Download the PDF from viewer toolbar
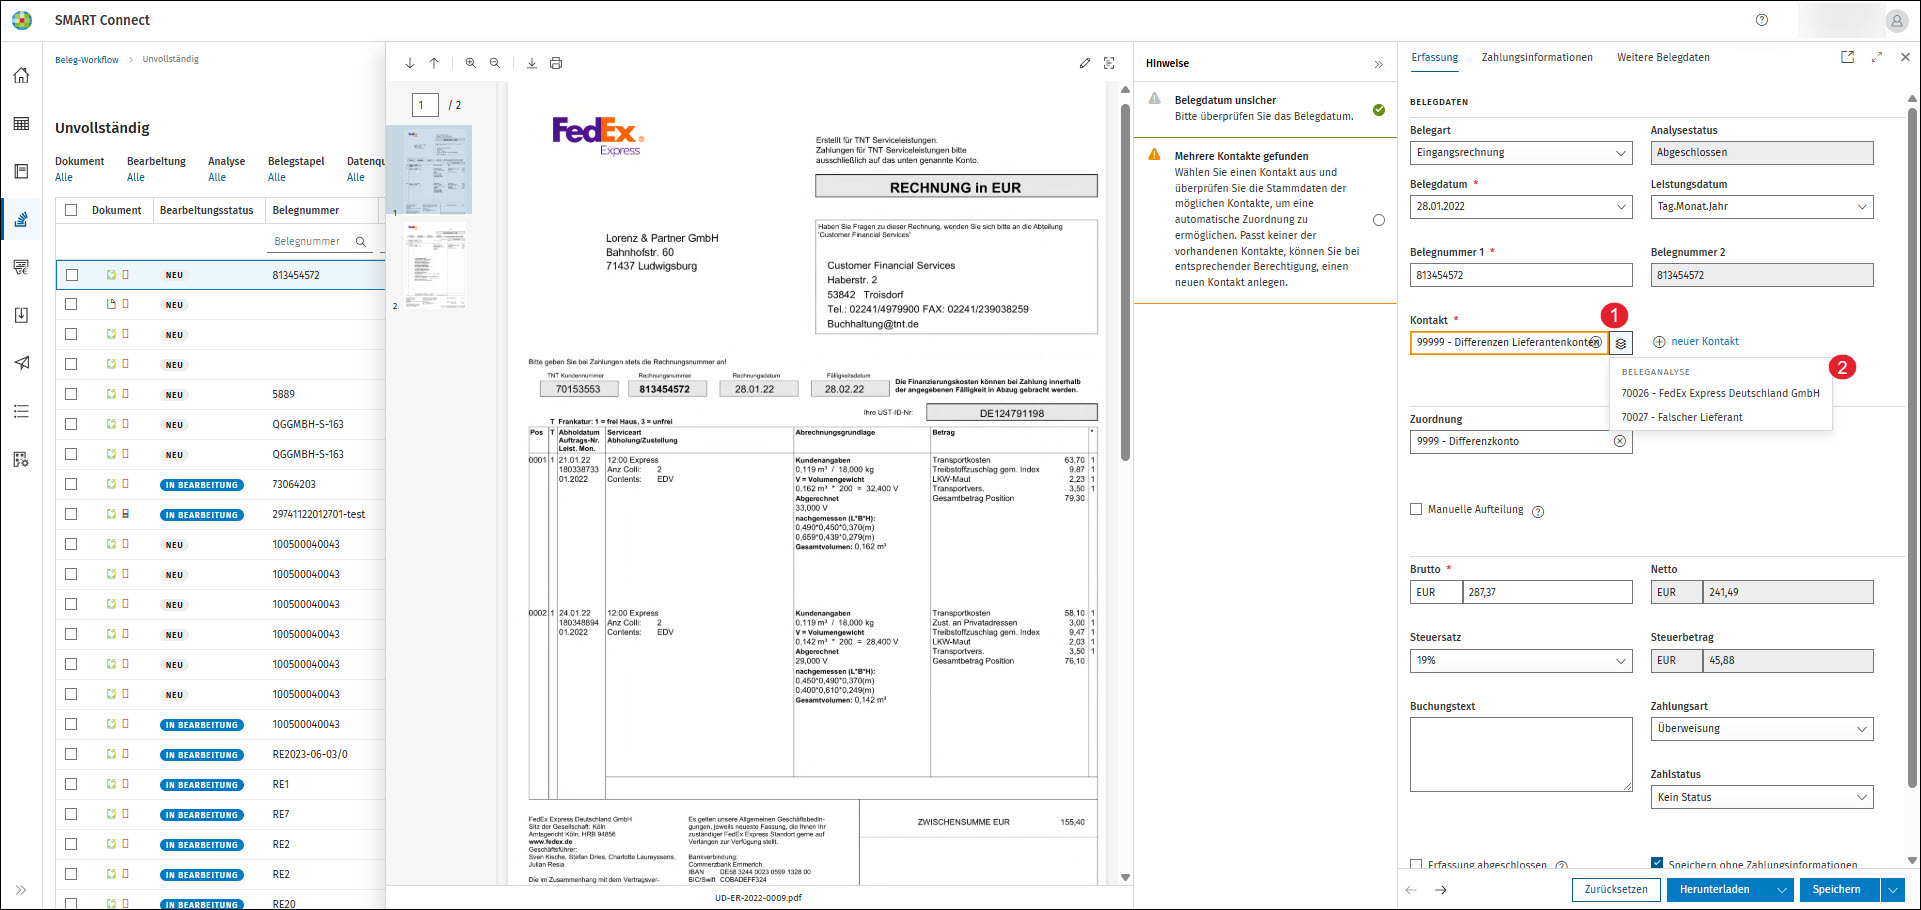1921x910 pixels. click(532, 63)
